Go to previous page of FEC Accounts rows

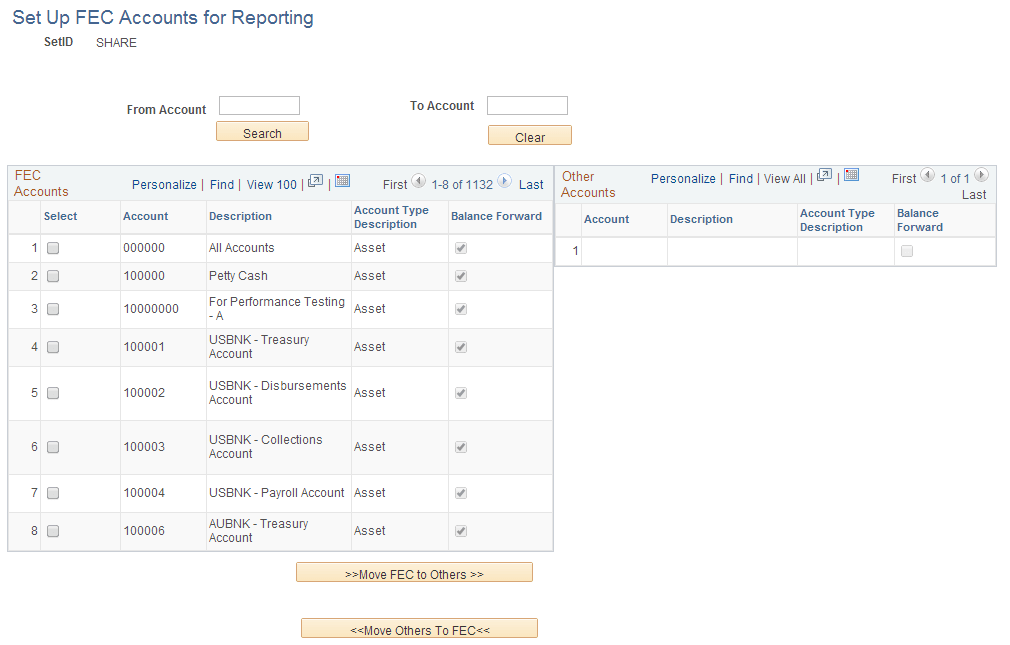pos(418,184)
